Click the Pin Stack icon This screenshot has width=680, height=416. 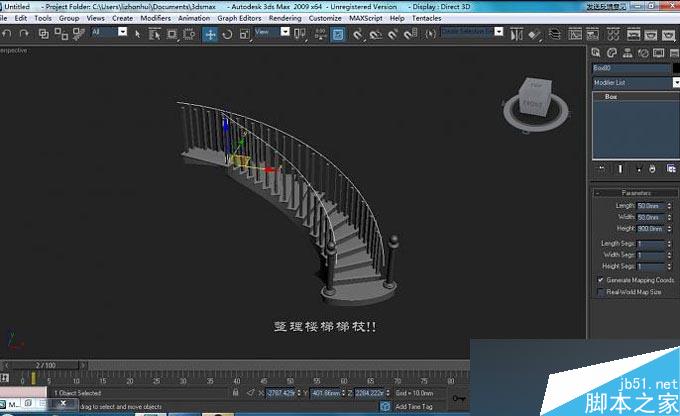(601, 169)
